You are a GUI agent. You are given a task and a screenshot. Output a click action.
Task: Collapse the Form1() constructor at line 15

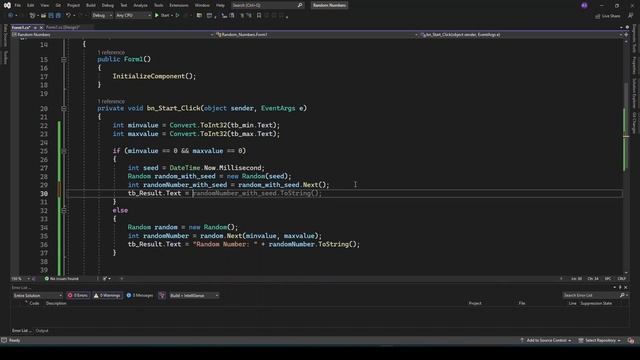(64, 60)
